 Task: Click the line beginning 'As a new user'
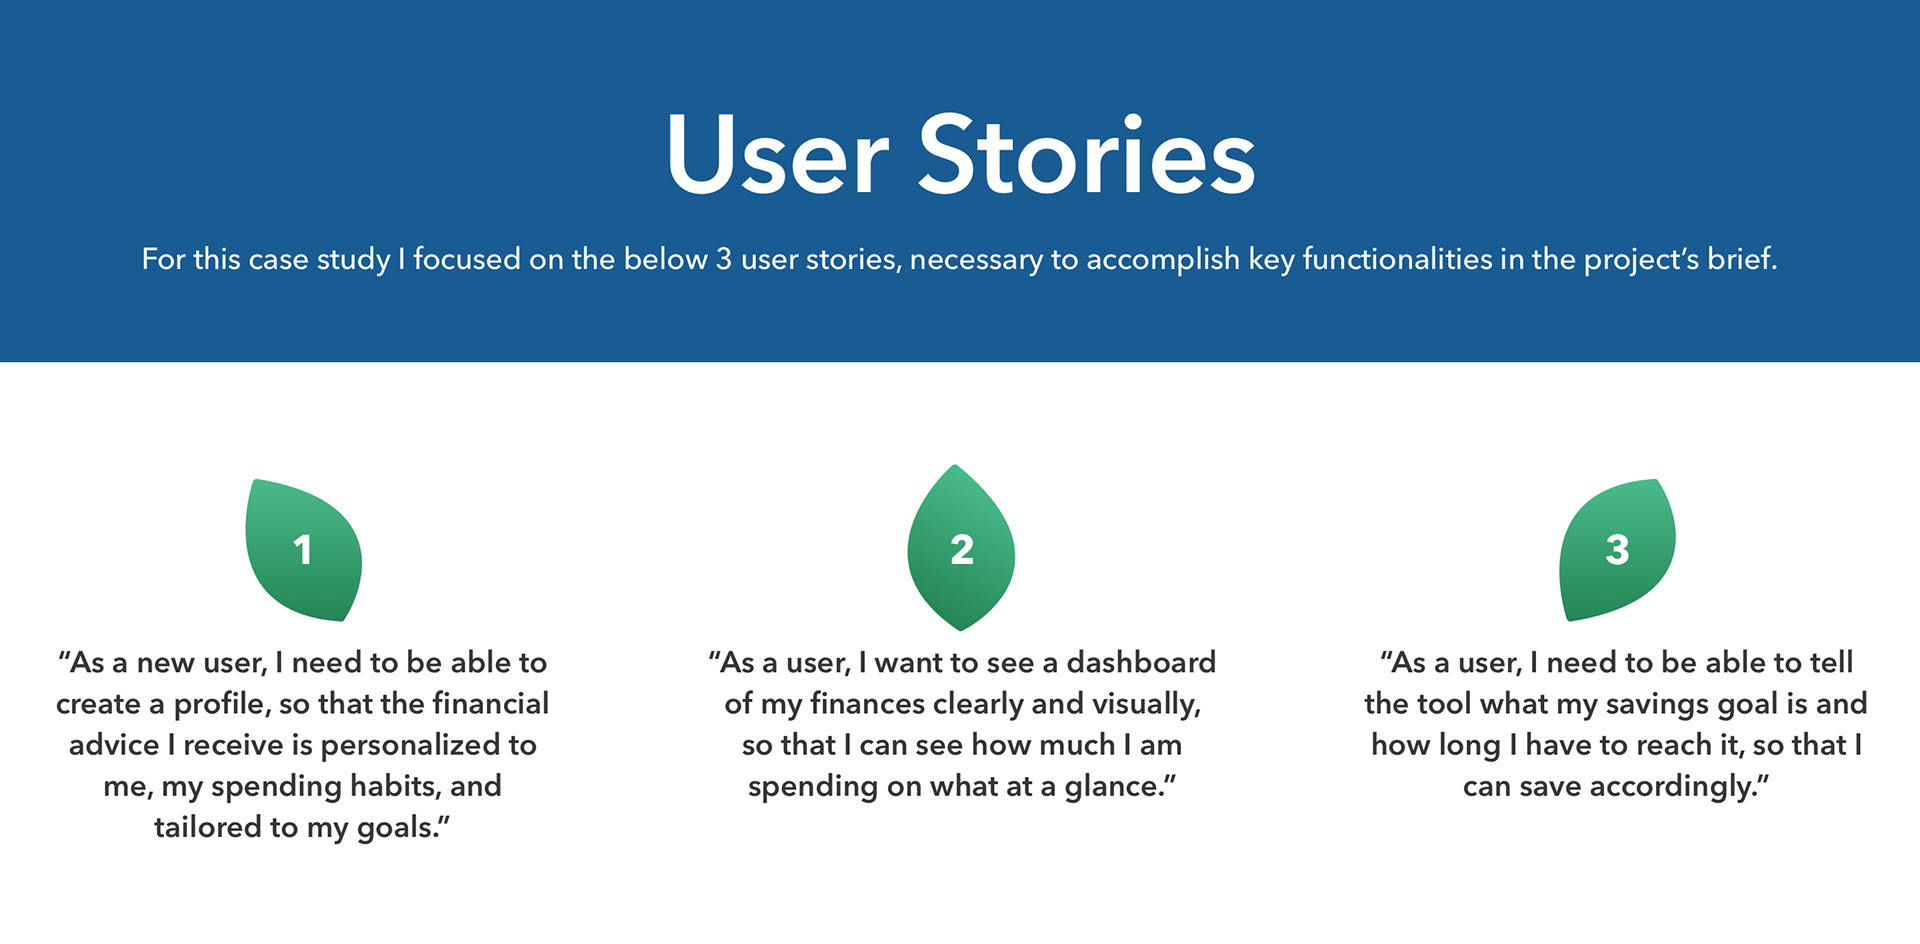[x=302, y=662]
